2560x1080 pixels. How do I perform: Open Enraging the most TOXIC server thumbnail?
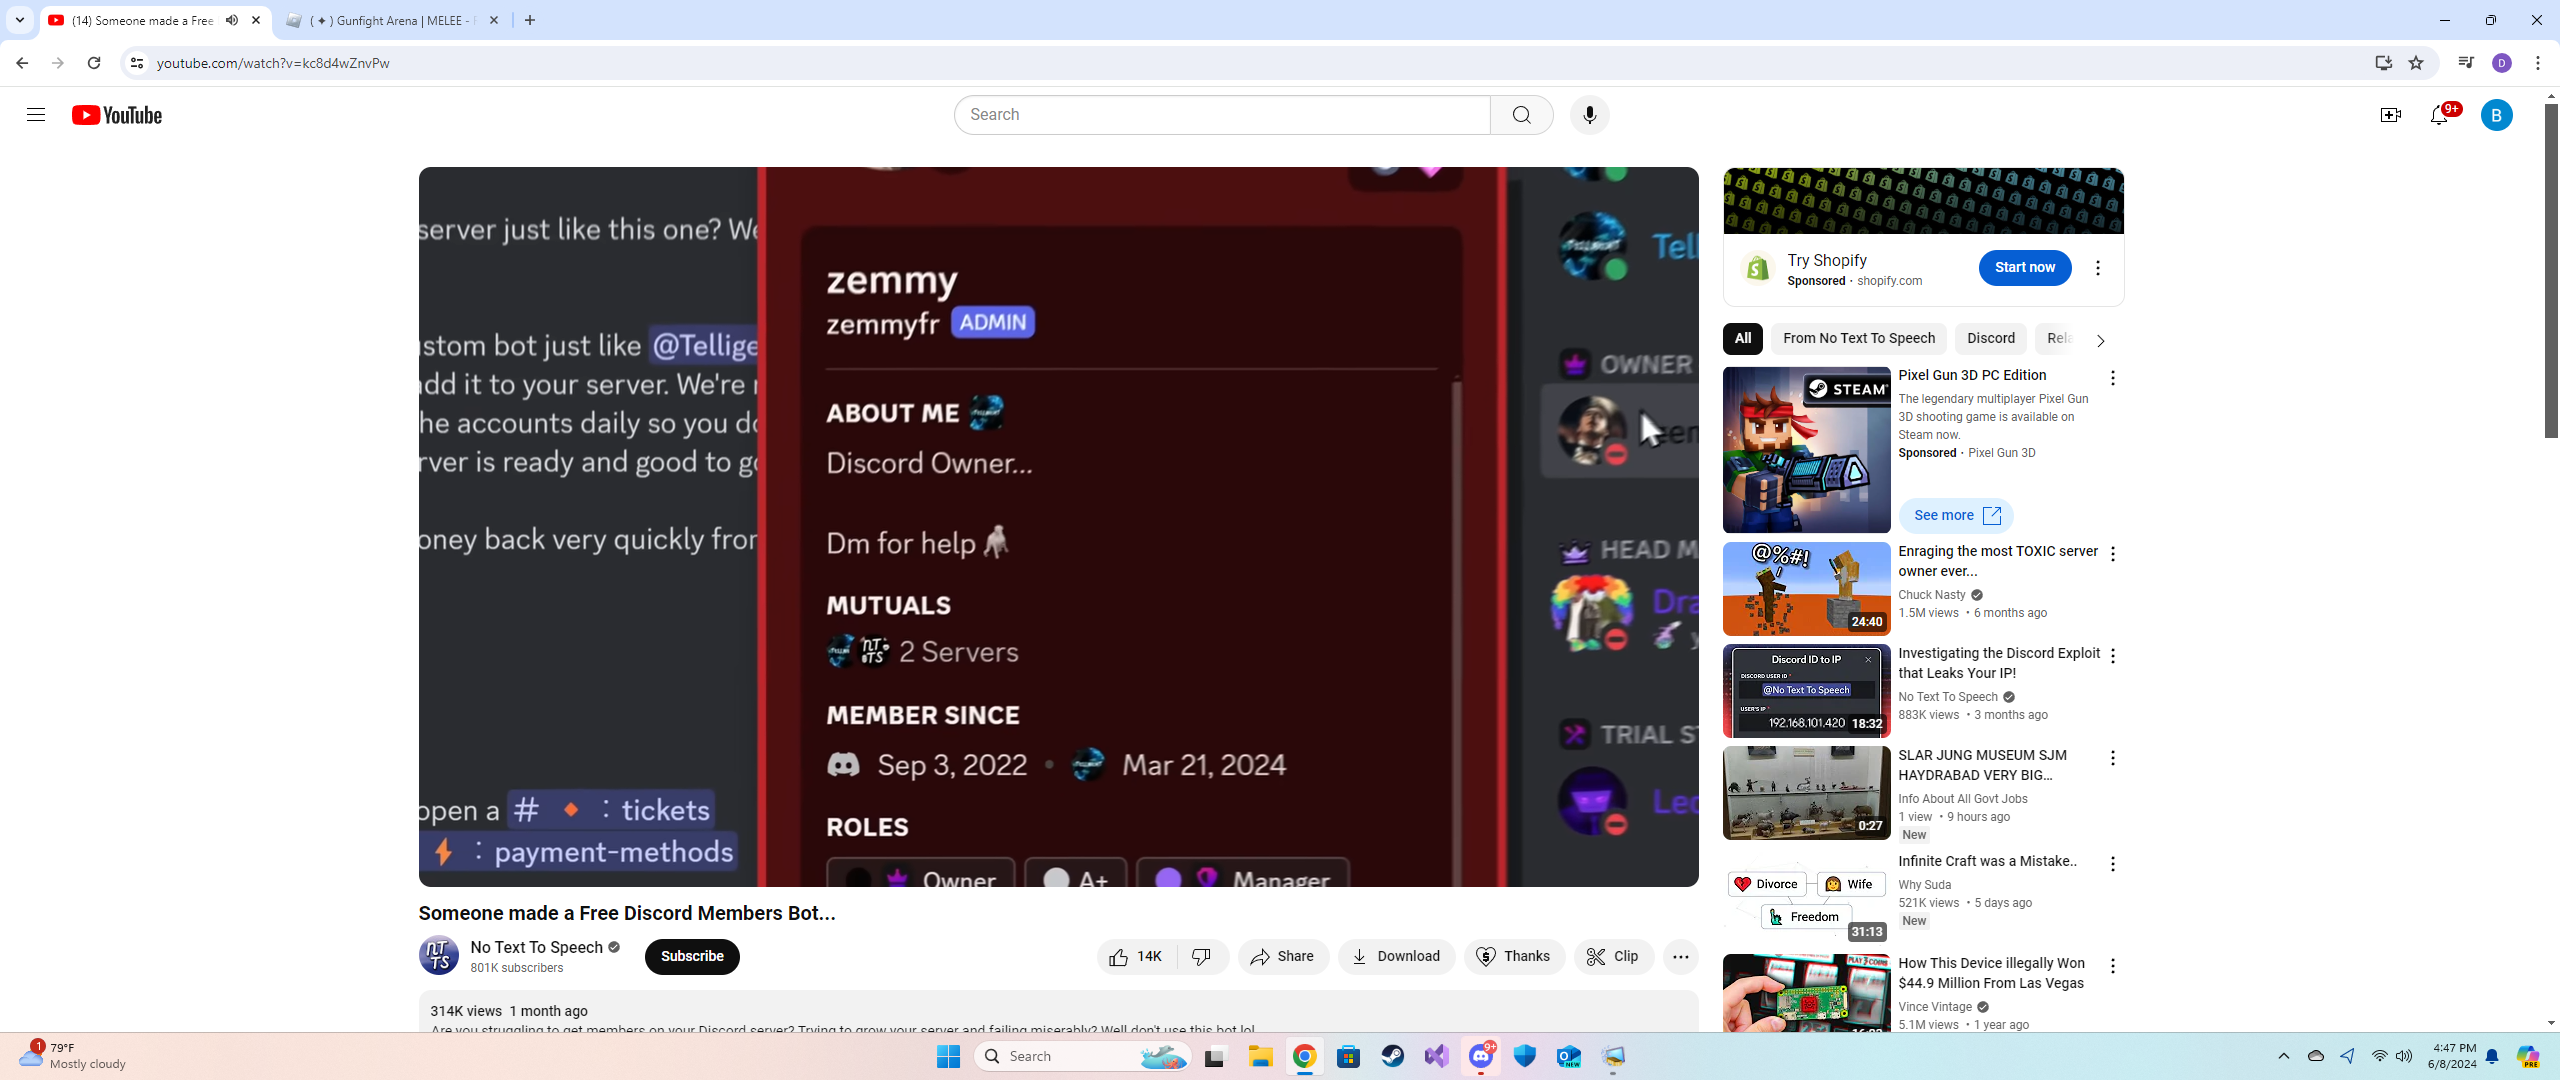click(1806, 589)
